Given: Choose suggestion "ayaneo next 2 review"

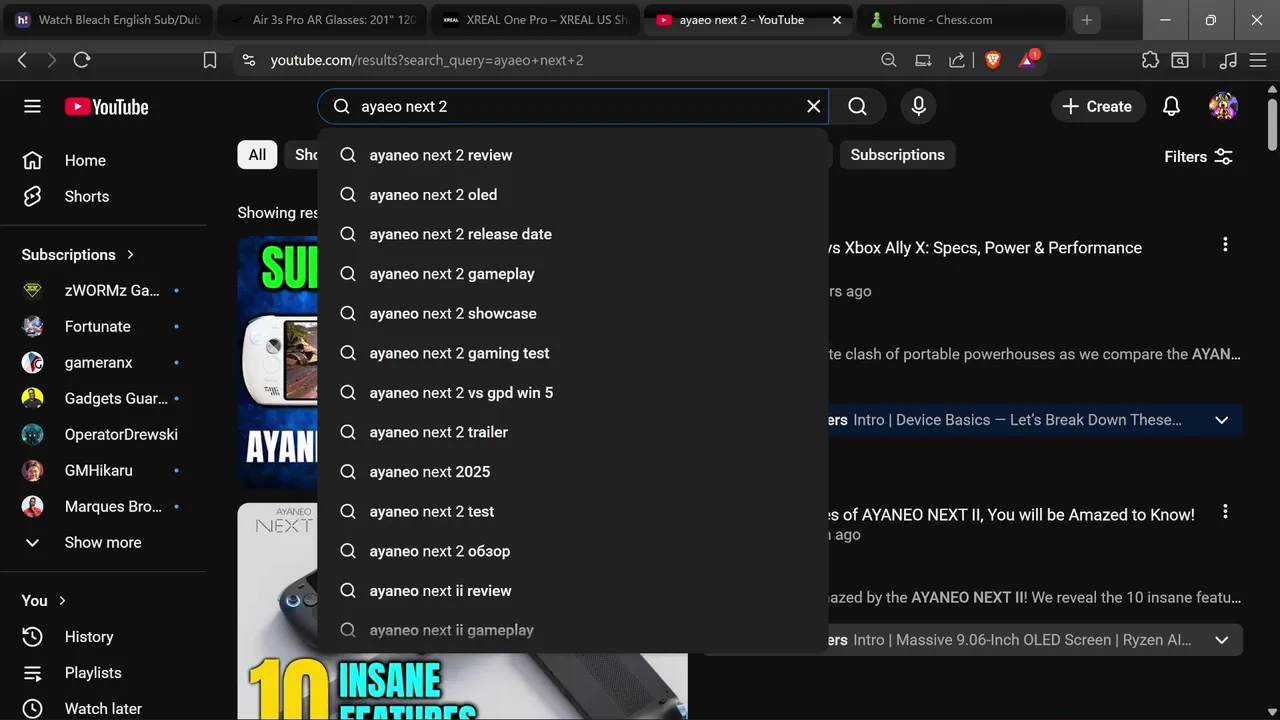Looking at the screenshot, I should point(573,155).
